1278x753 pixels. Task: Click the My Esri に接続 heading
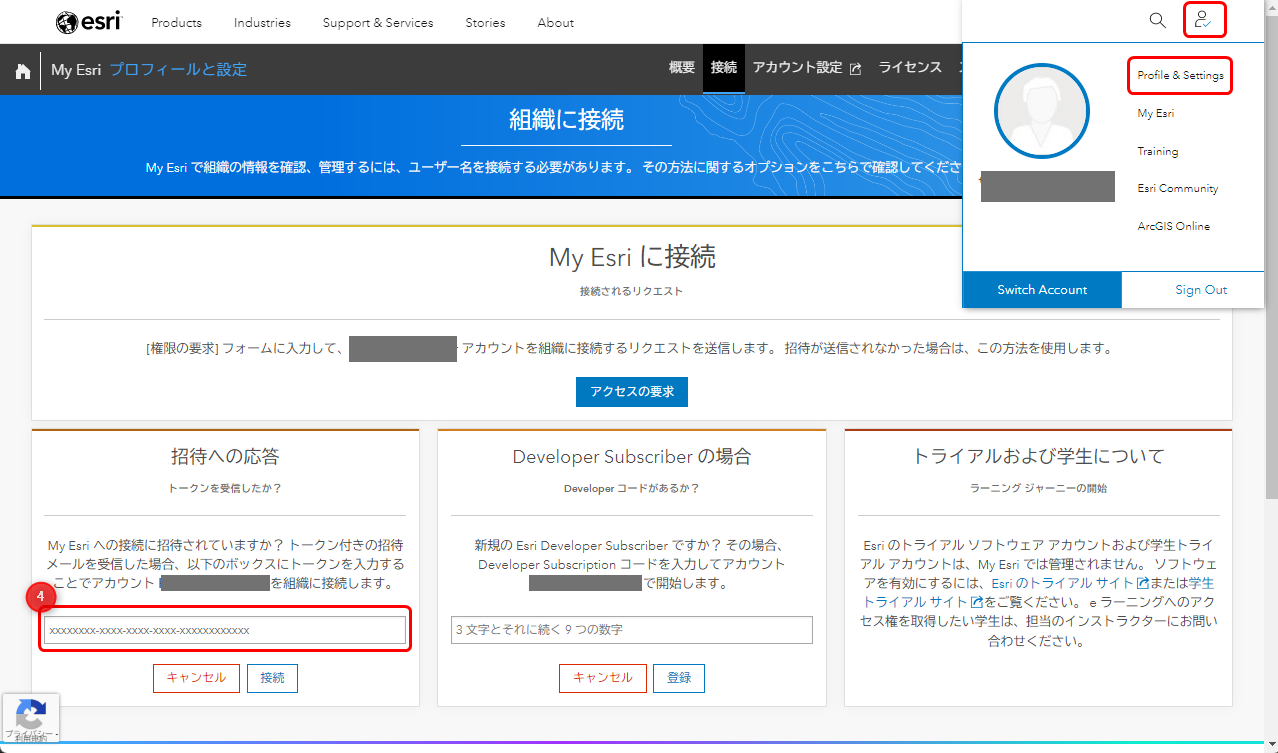[632, 257]
